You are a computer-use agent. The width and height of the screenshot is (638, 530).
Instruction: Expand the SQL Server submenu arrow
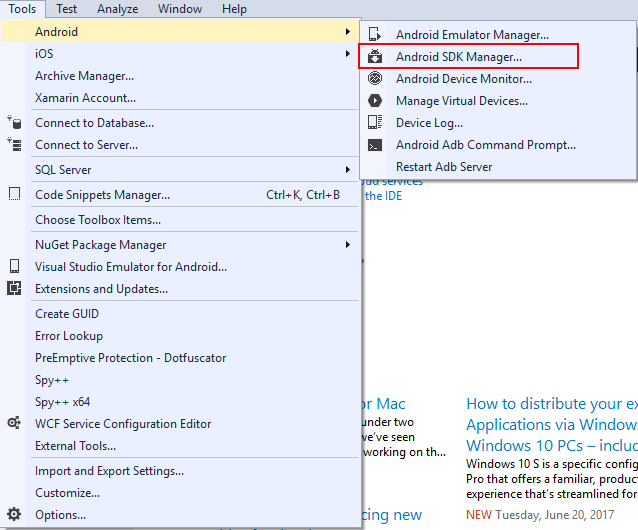pyautogui.click(x=347, y=169)
